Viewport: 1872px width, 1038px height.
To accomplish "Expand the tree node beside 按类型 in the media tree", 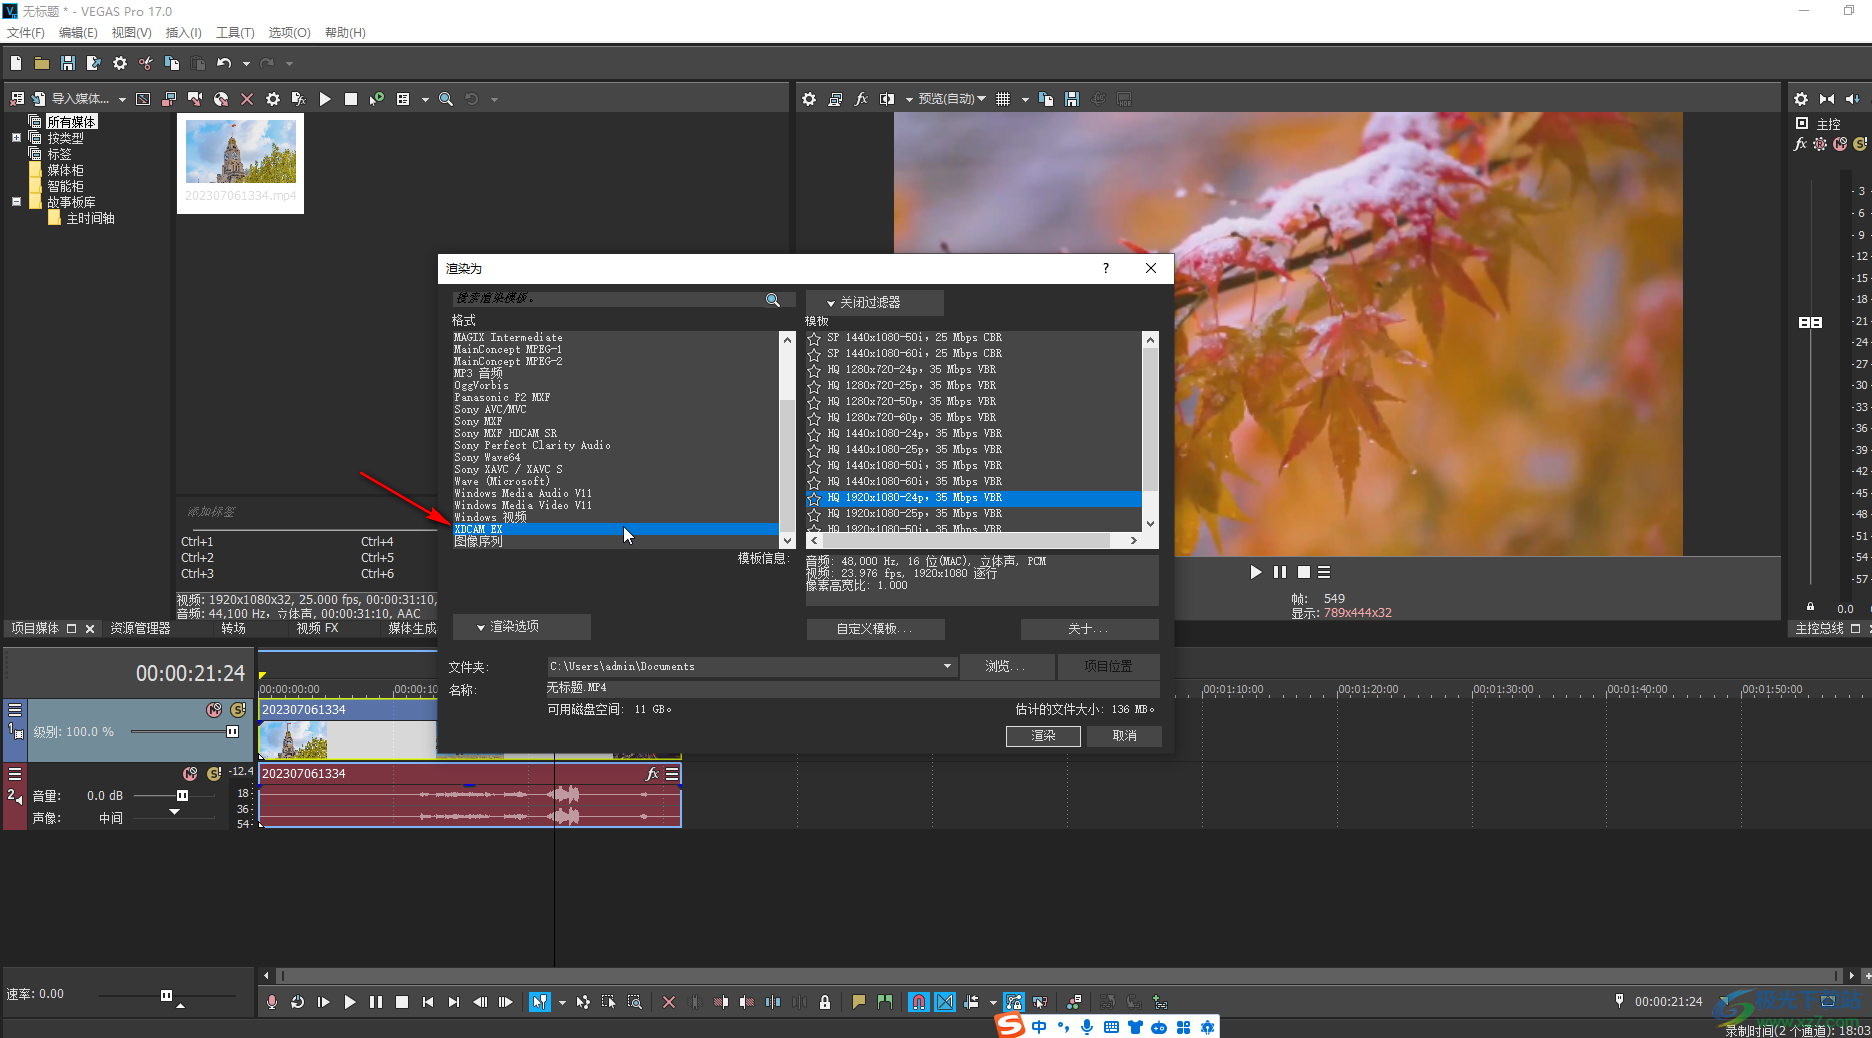I will (x=16, y=138).
